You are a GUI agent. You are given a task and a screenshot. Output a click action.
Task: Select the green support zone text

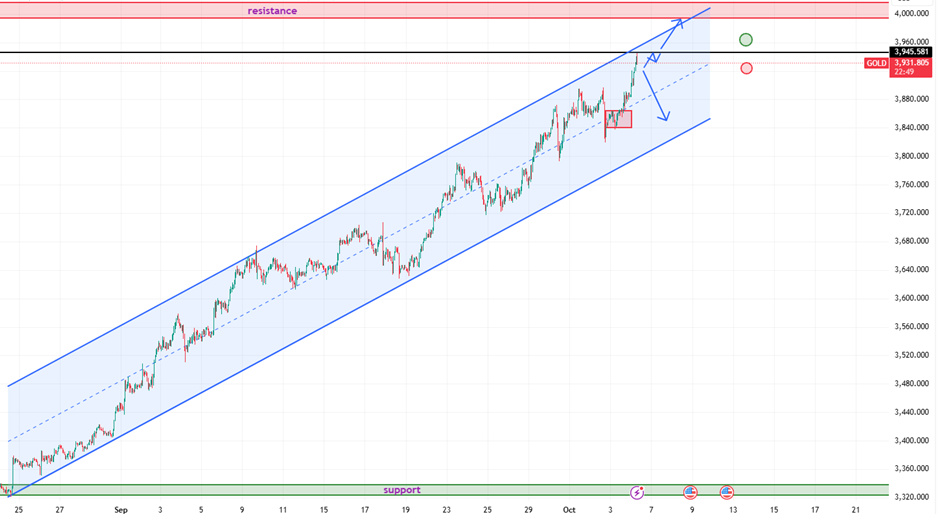coord(401,490)
